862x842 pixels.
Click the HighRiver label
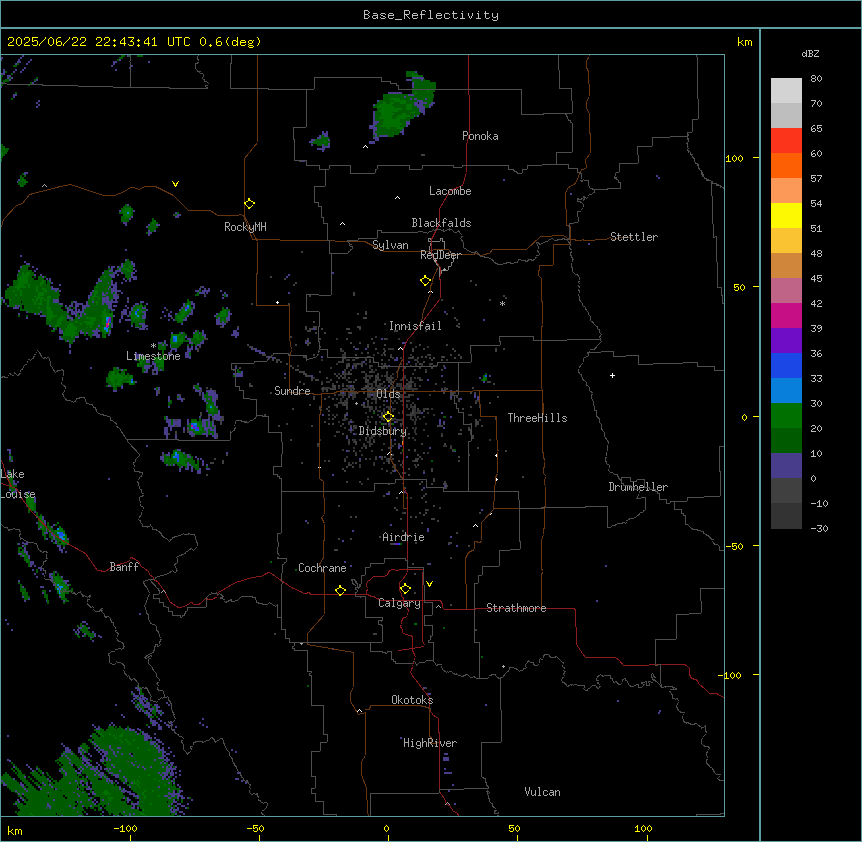(430, 743)
